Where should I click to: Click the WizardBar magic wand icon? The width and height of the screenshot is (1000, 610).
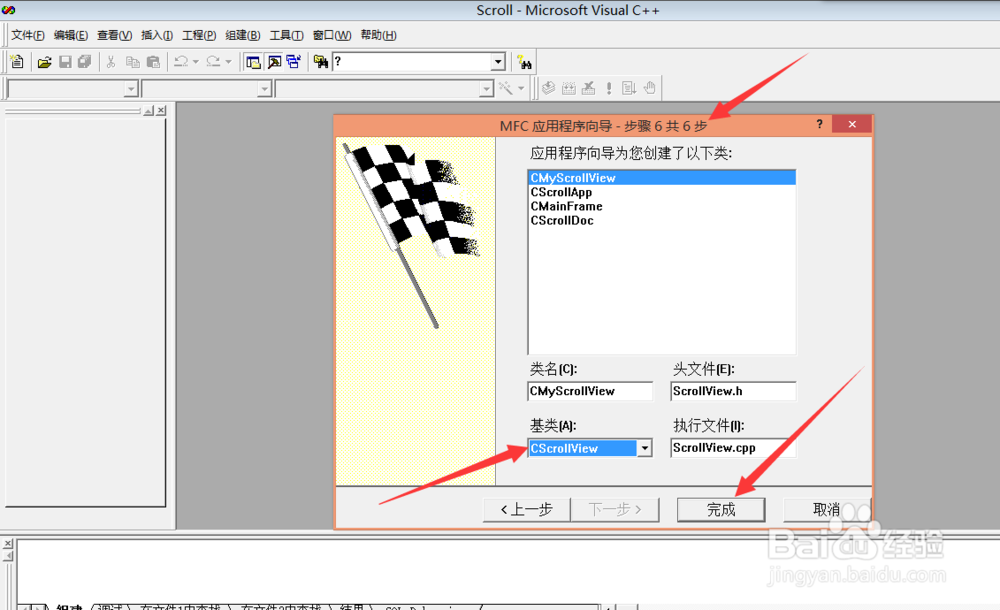[506, 88]
